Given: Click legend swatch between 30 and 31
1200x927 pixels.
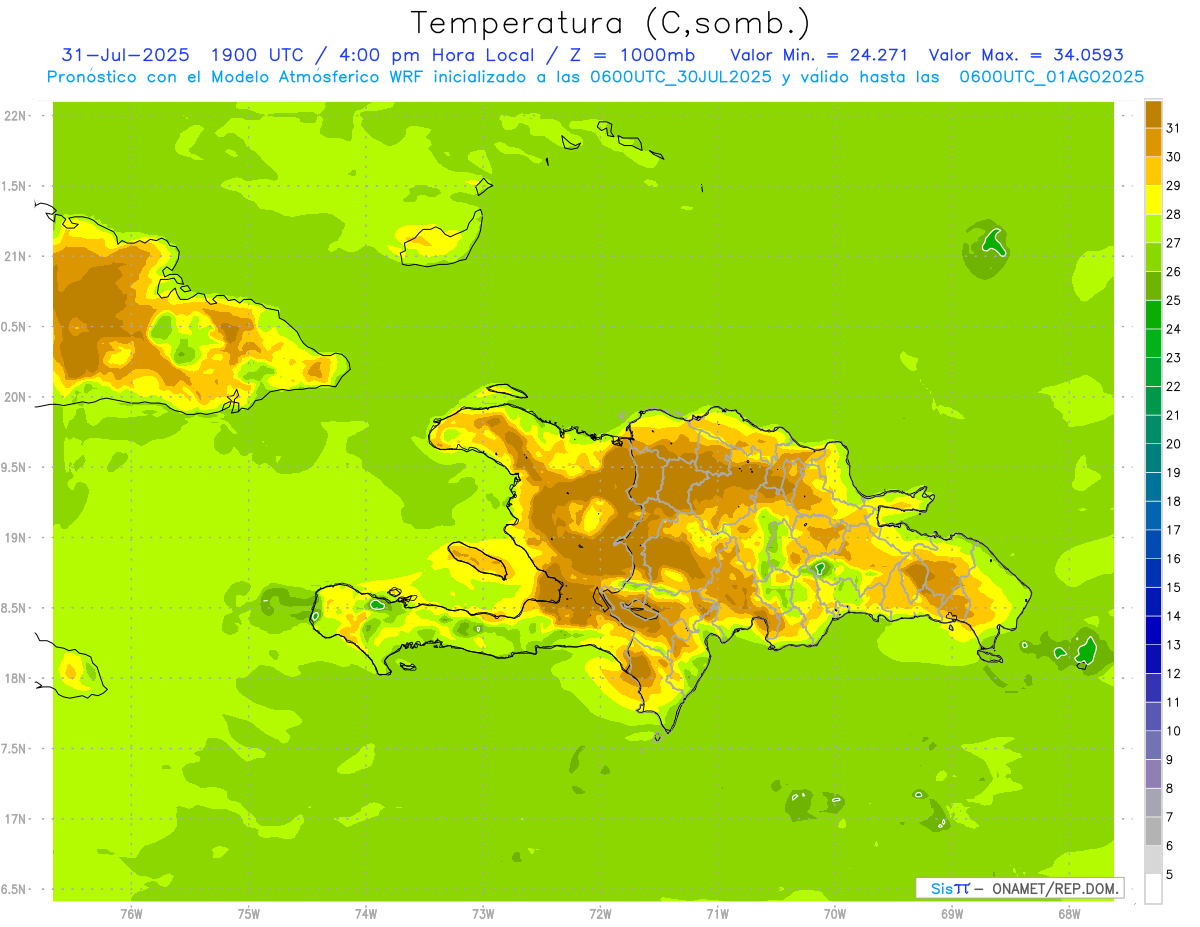Looking at the screenshot, I should tap(1153, 142).
